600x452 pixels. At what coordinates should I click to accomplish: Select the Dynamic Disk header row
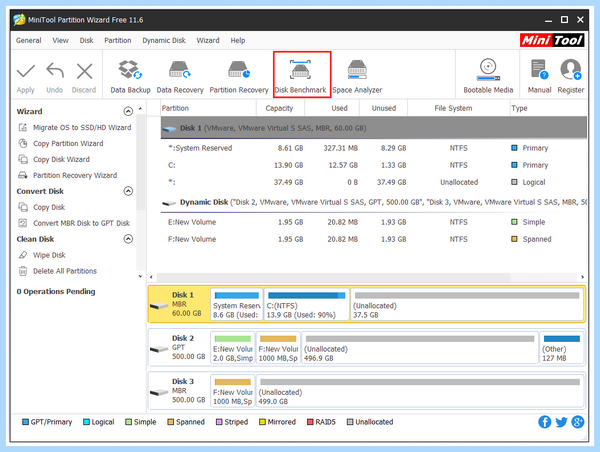(x=373, y=202)
